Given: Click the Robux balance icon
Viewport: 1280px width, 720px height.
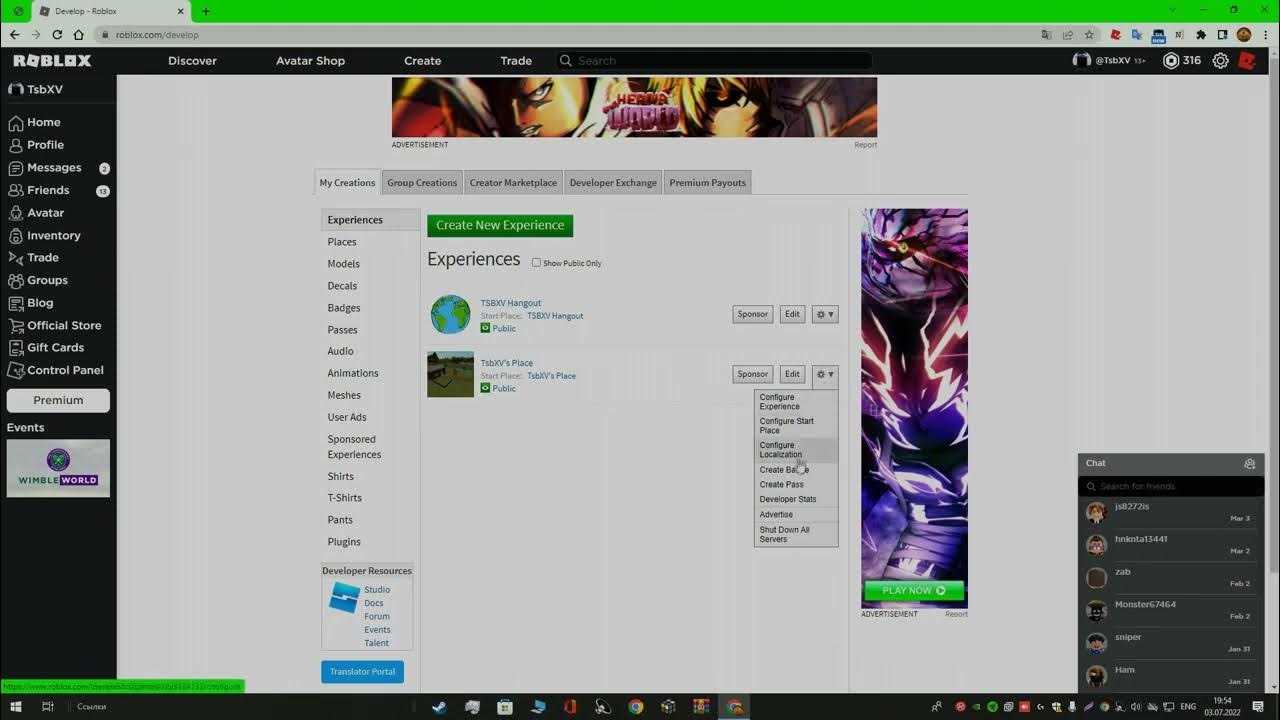Looking at the screenshot, I should 1171,61.
